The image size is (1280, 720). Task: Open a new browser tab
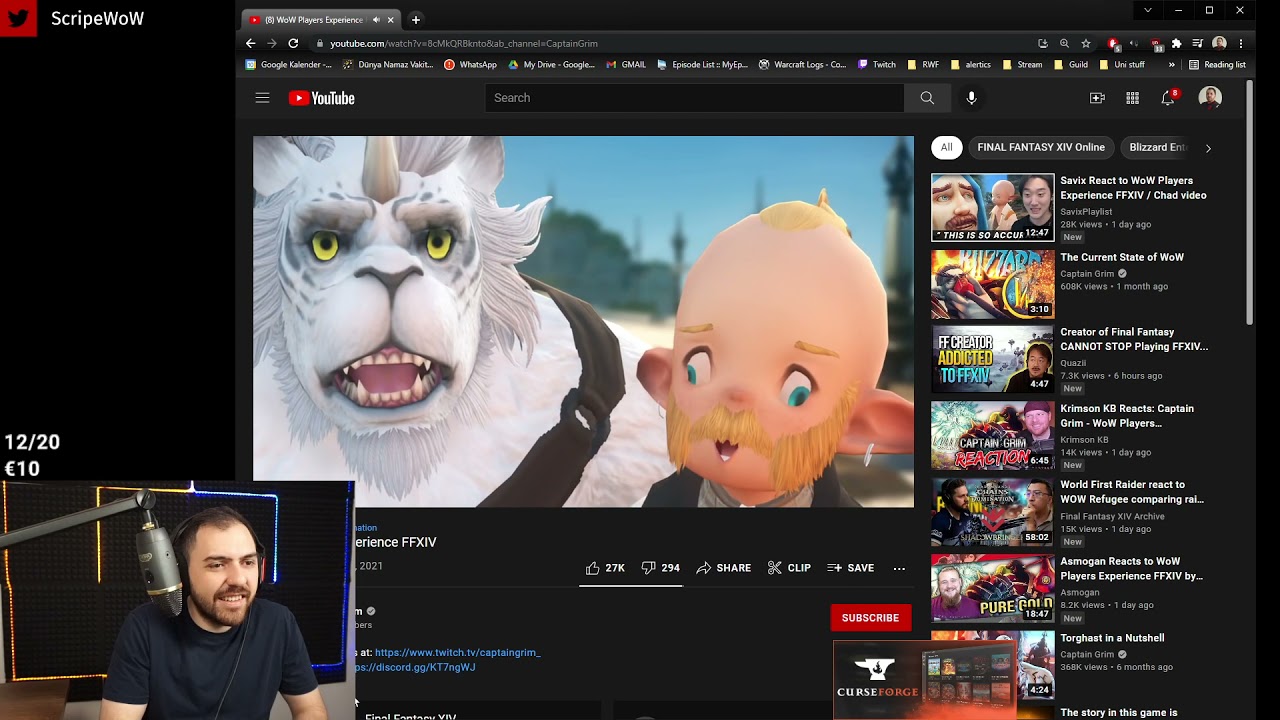click(x=416, y=19)
